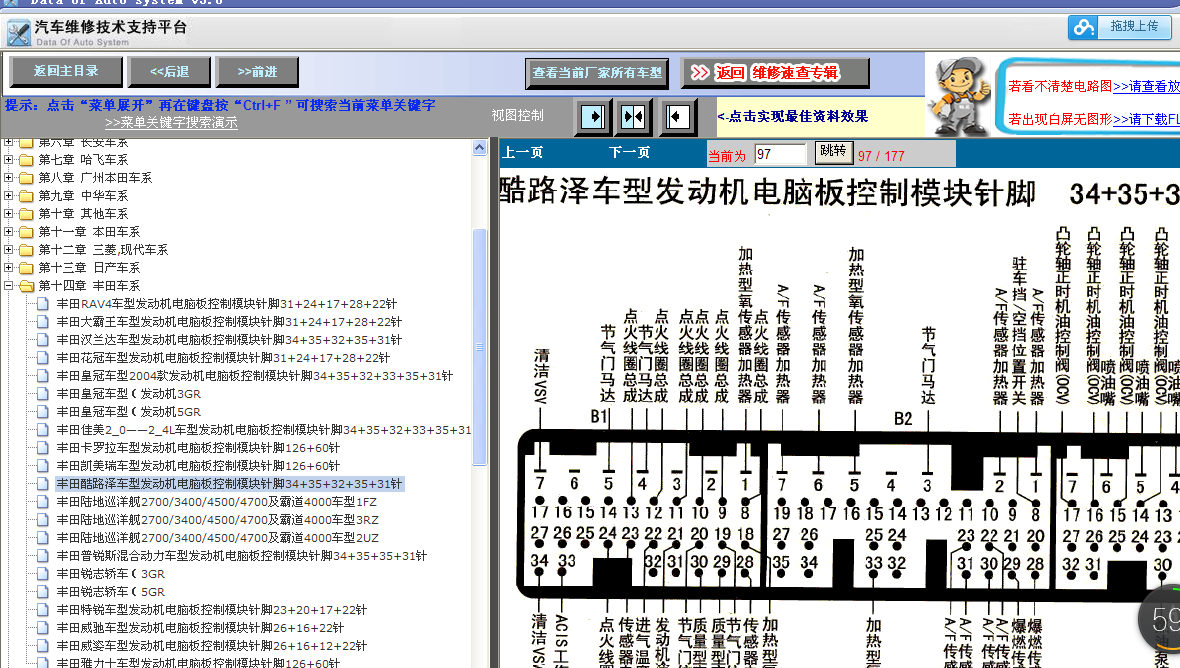1180x668 pixels.
Task: Expand 第十一章 本田车系 node
Action: [x=8, y=232]
